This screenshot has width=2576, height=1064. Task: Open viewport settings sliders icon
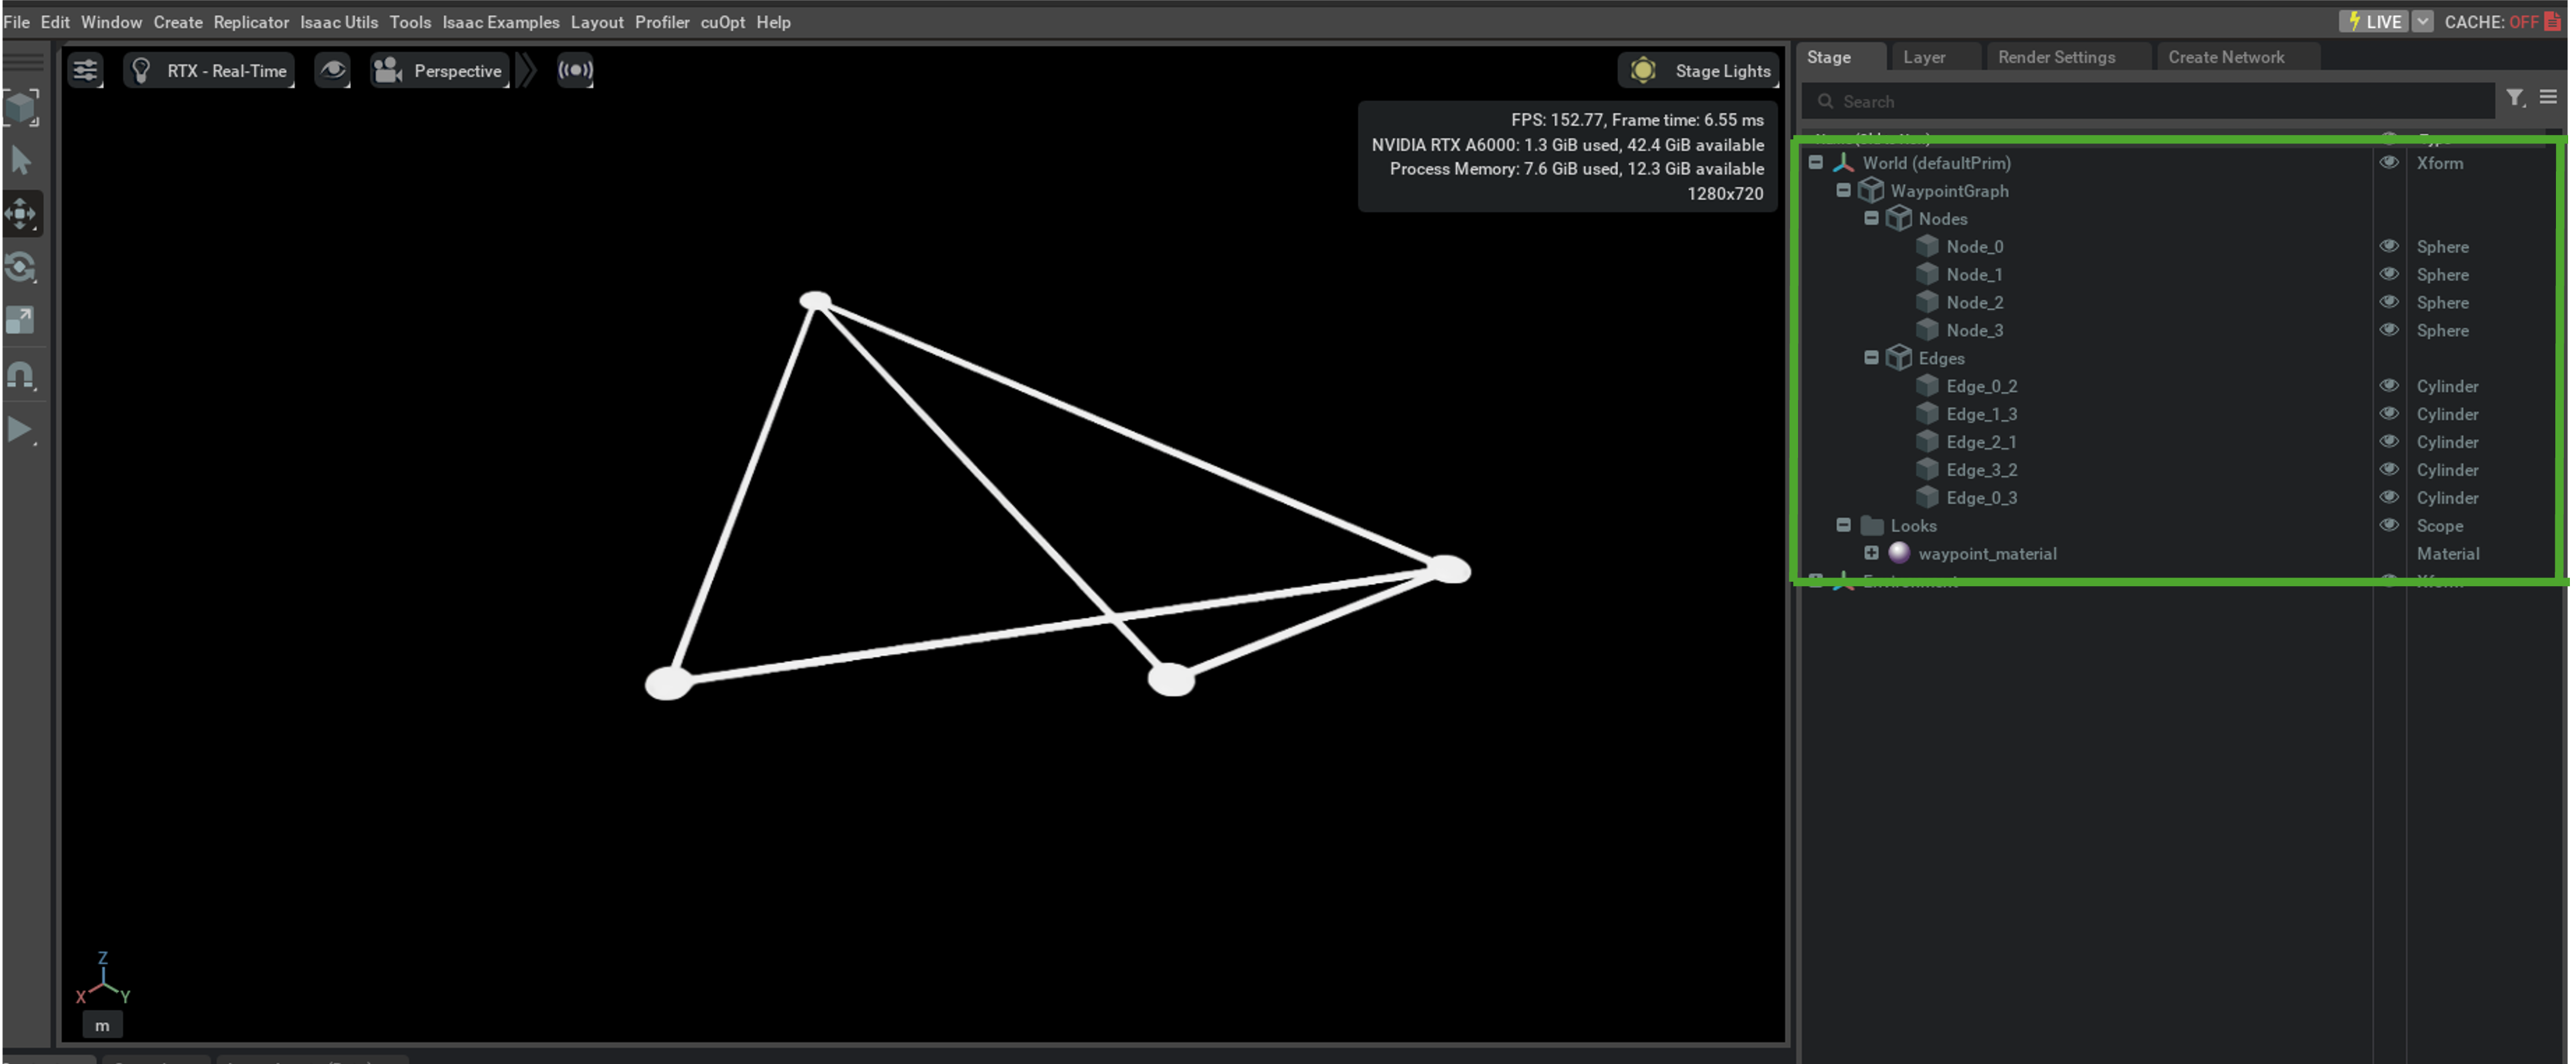86,70
